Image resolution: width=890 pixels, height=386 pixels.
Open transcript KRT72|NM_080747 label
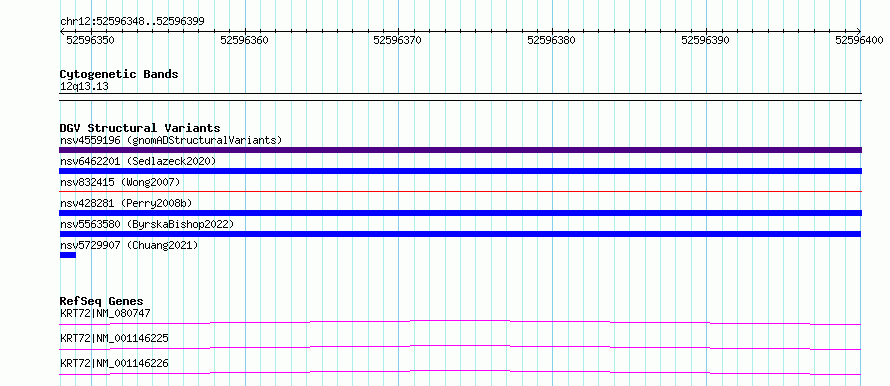coord(105,313)
